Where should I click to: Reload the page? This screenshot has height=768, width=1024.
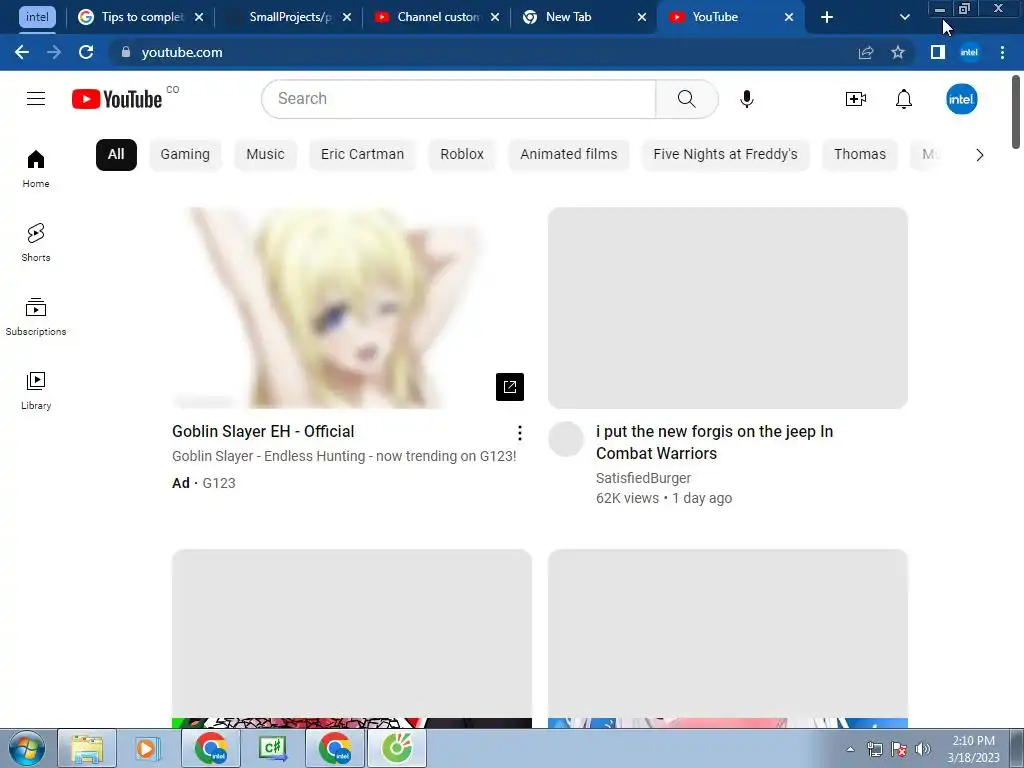pyautogui.click(x=86, y=52)
